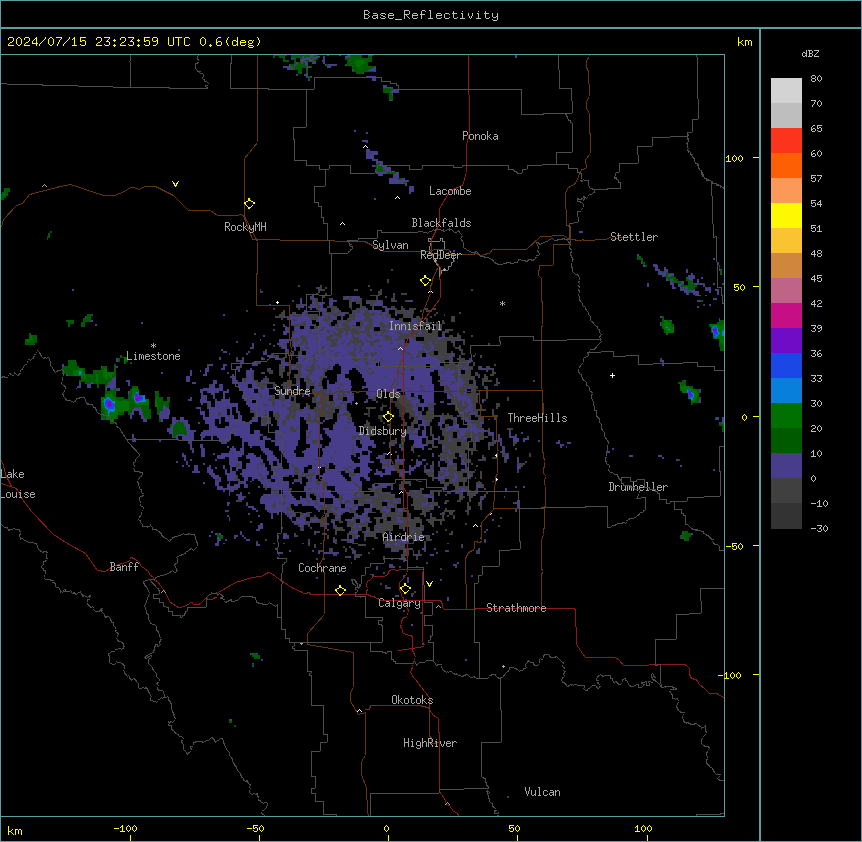Select the bright green 20-30 dBZ swatch
The image size is (862, 842).
786,416
